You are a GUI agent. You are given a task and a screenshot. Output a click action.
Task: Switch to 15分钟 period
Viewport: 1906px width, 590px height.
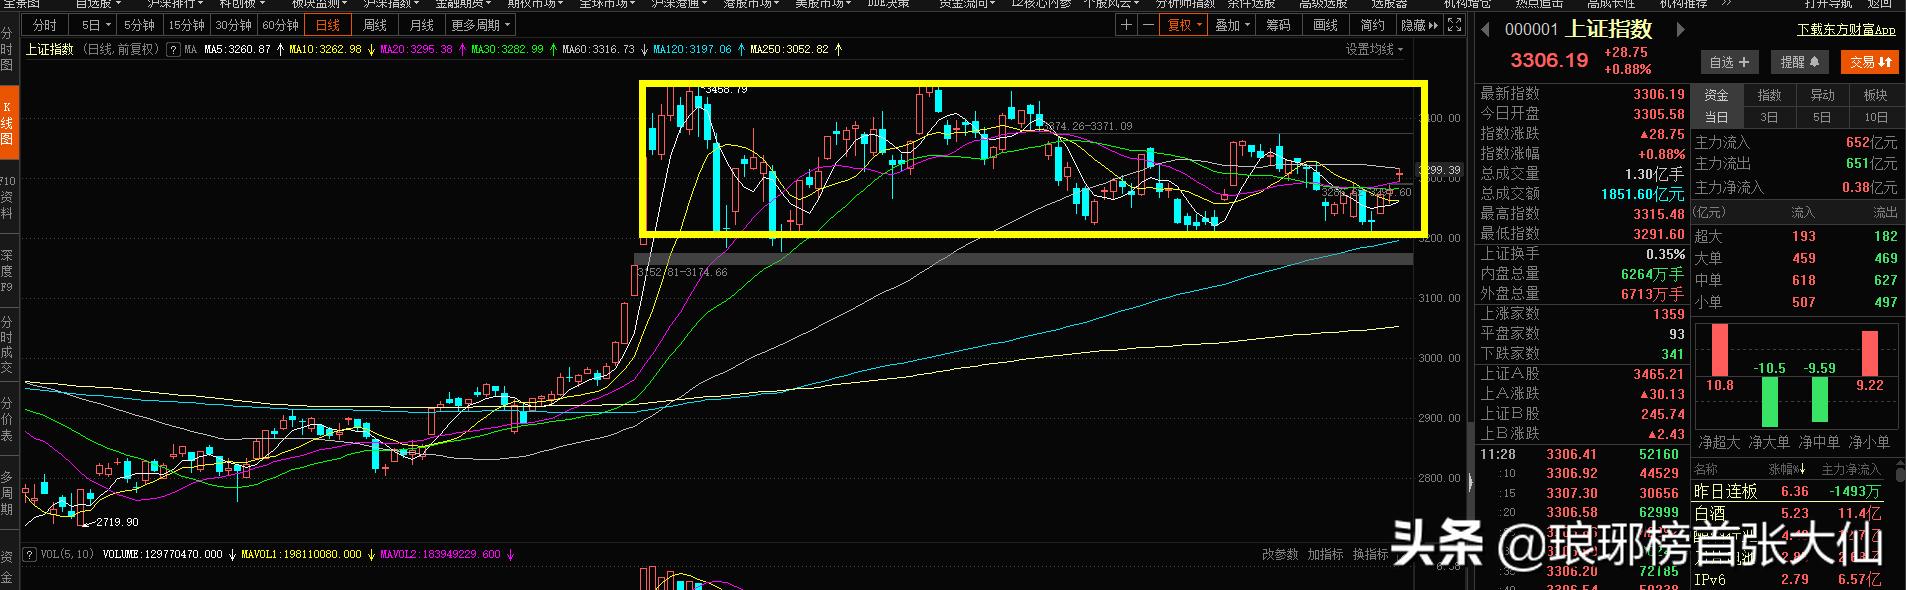pos(186,25)
